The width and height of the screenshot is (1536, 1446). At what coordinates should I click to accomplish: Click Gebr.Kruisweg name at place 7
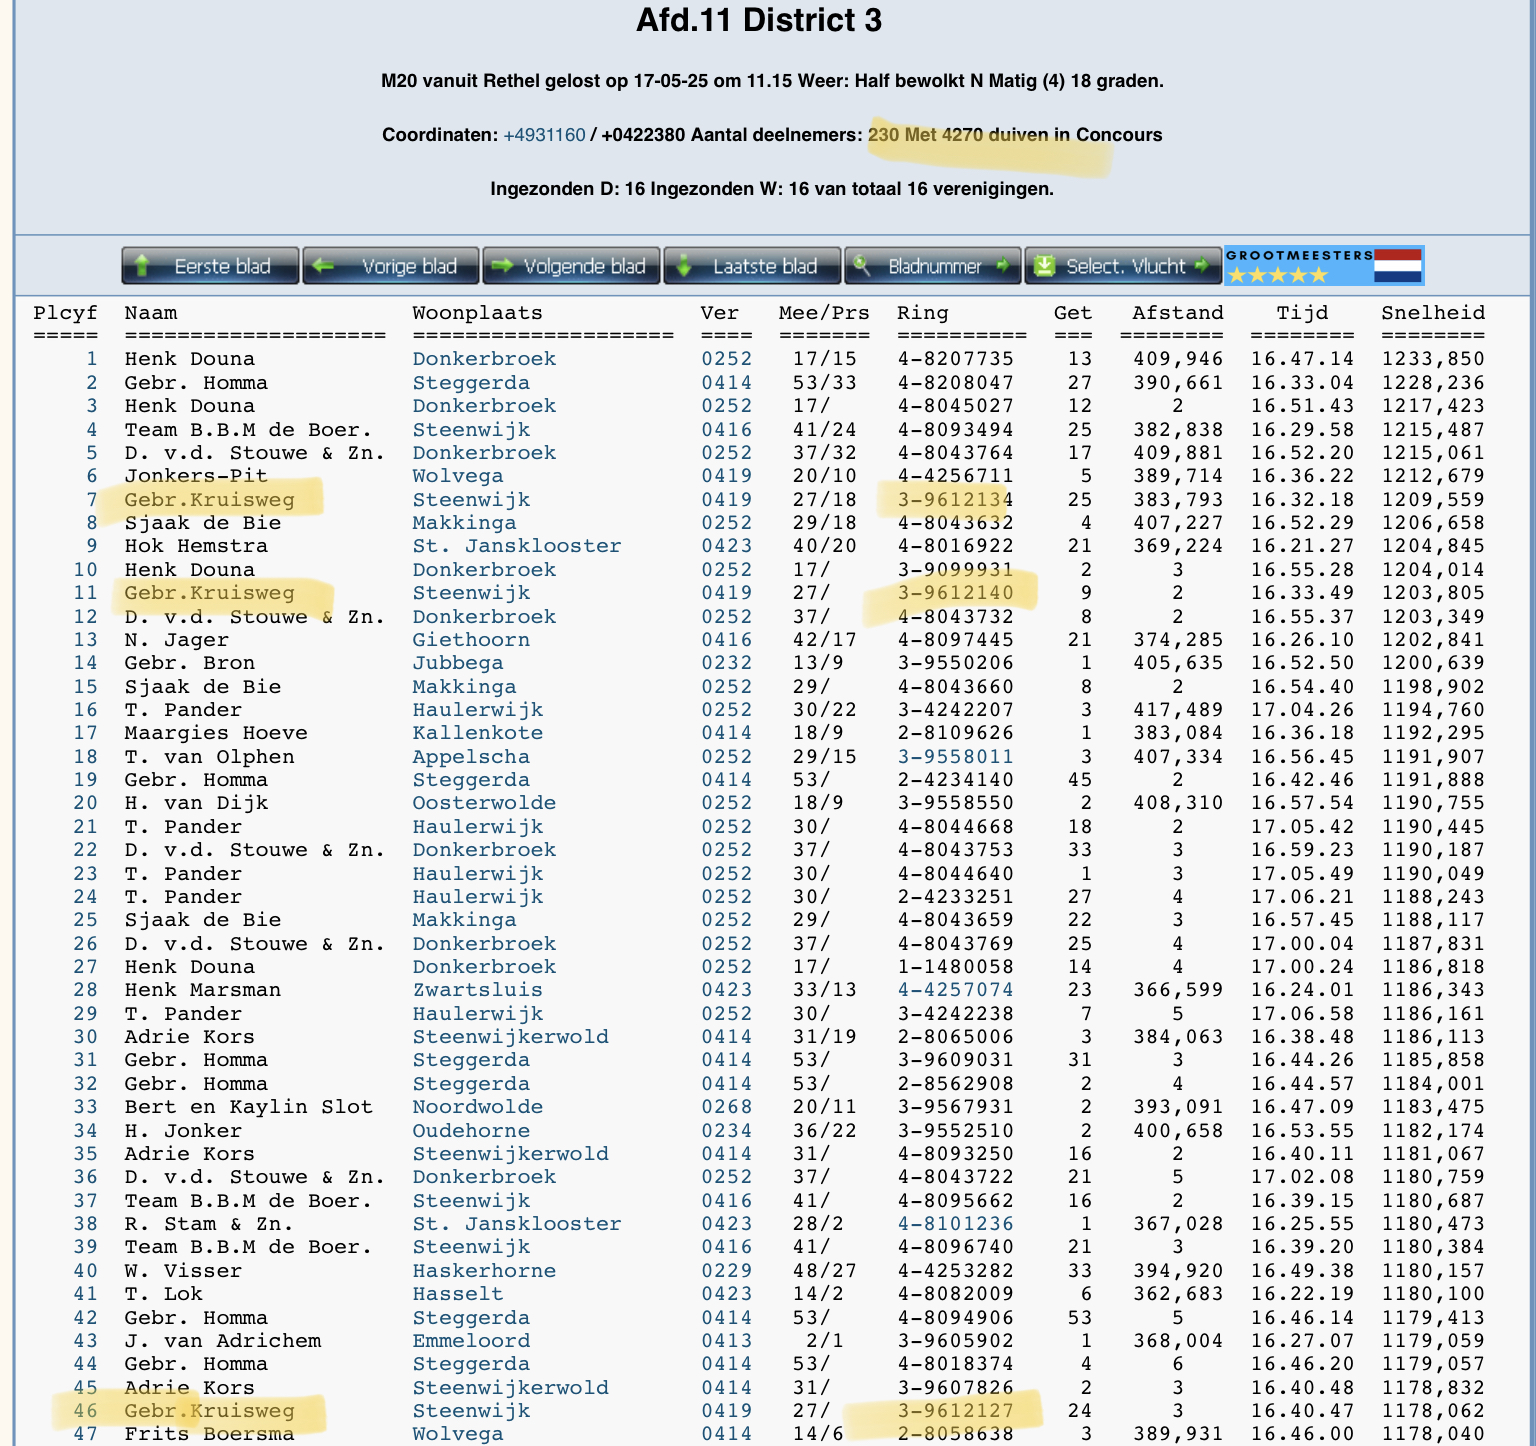pos(209,500)
